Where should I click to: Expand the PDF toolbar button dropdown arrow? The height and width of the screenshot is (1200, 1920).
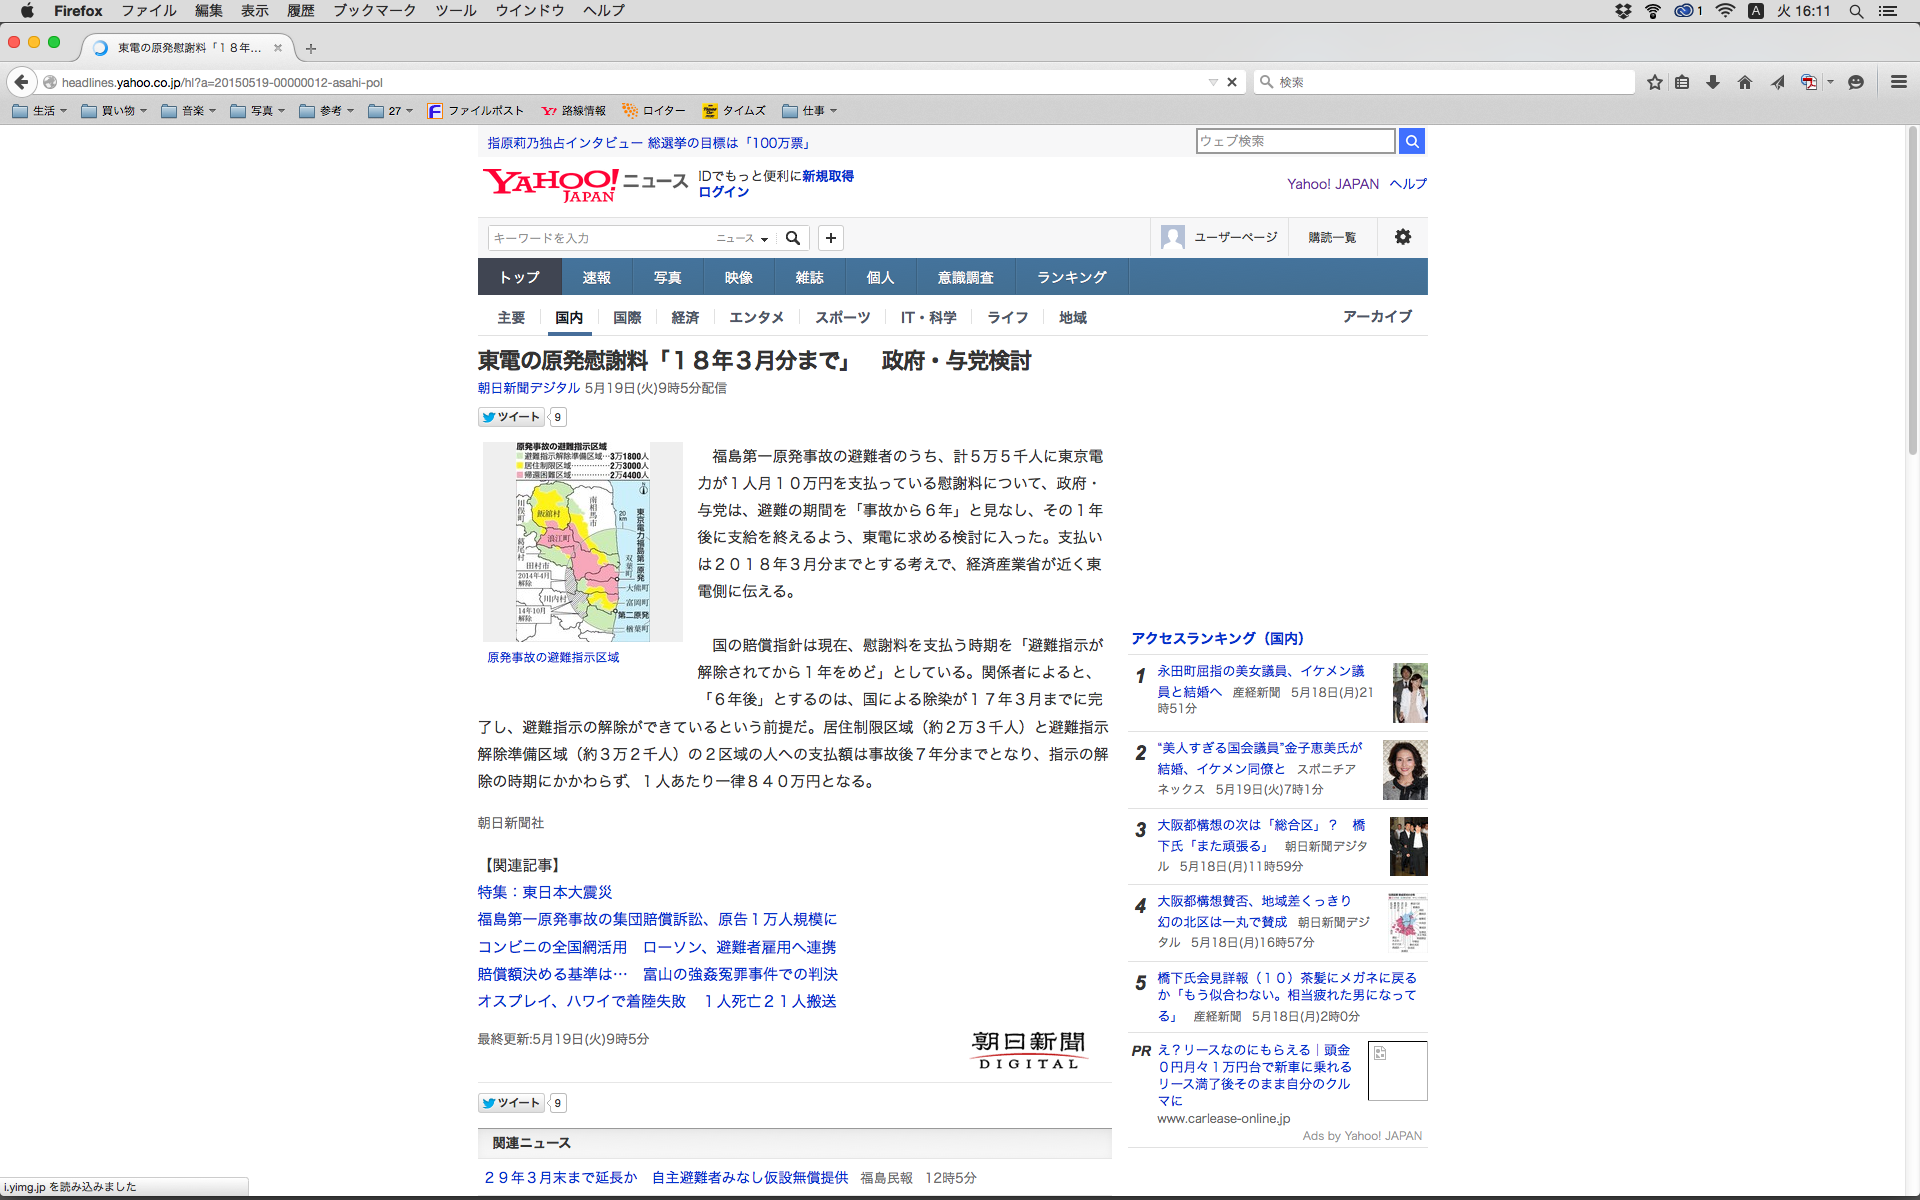1830,82
